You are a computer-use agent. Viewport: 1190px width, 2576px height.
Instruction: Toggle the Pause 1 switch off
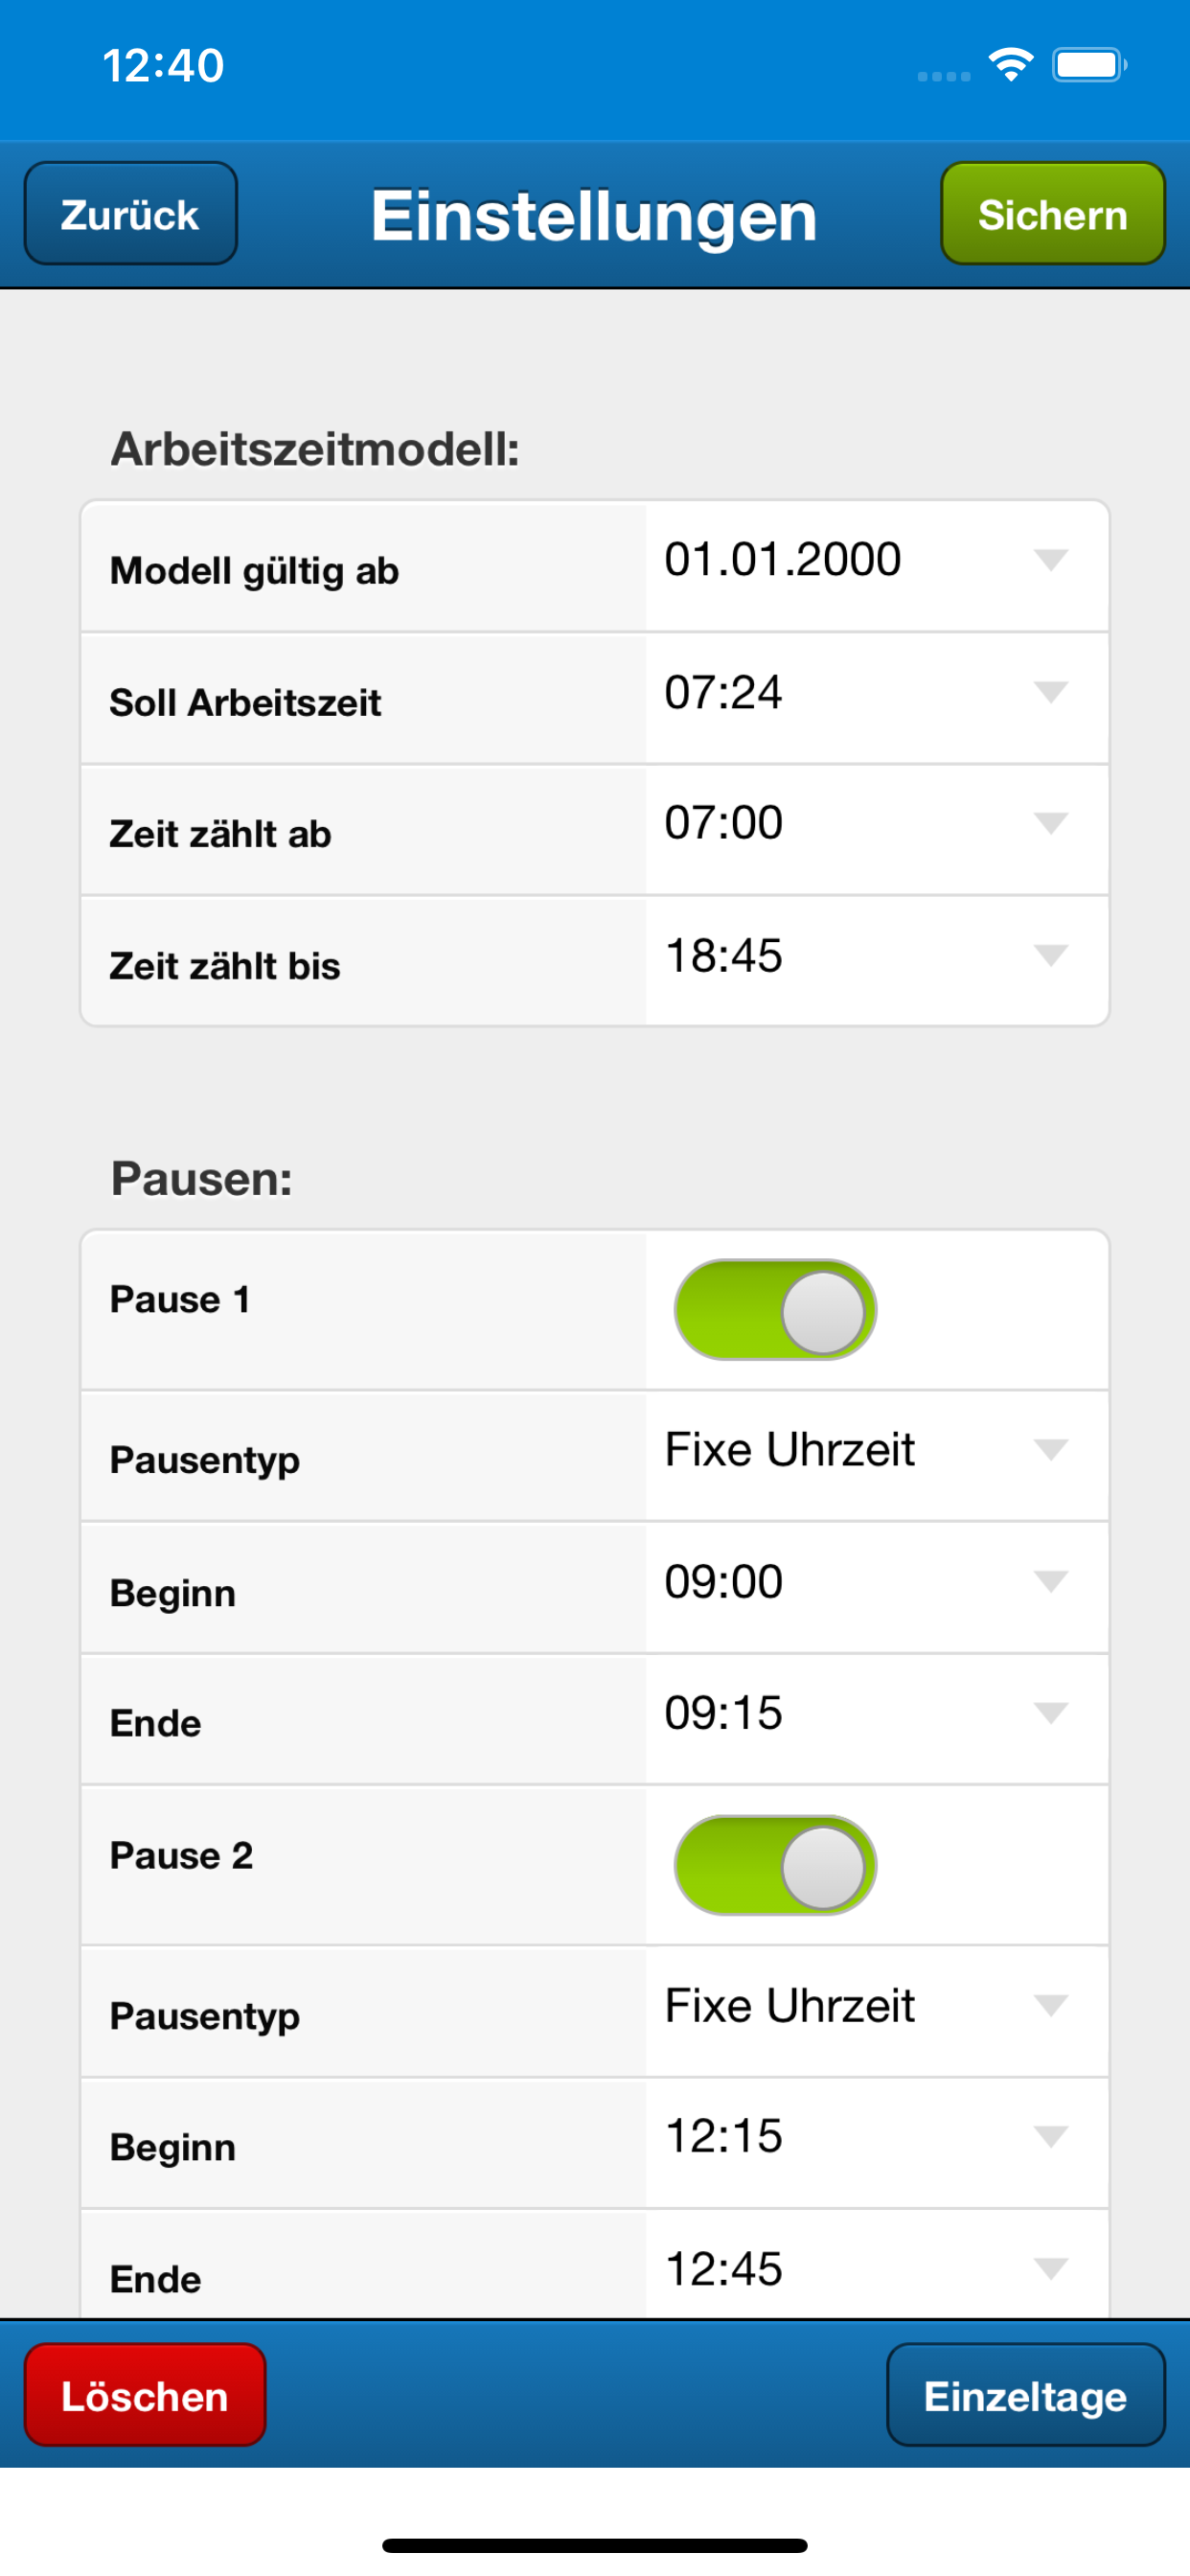point(775,1309)
